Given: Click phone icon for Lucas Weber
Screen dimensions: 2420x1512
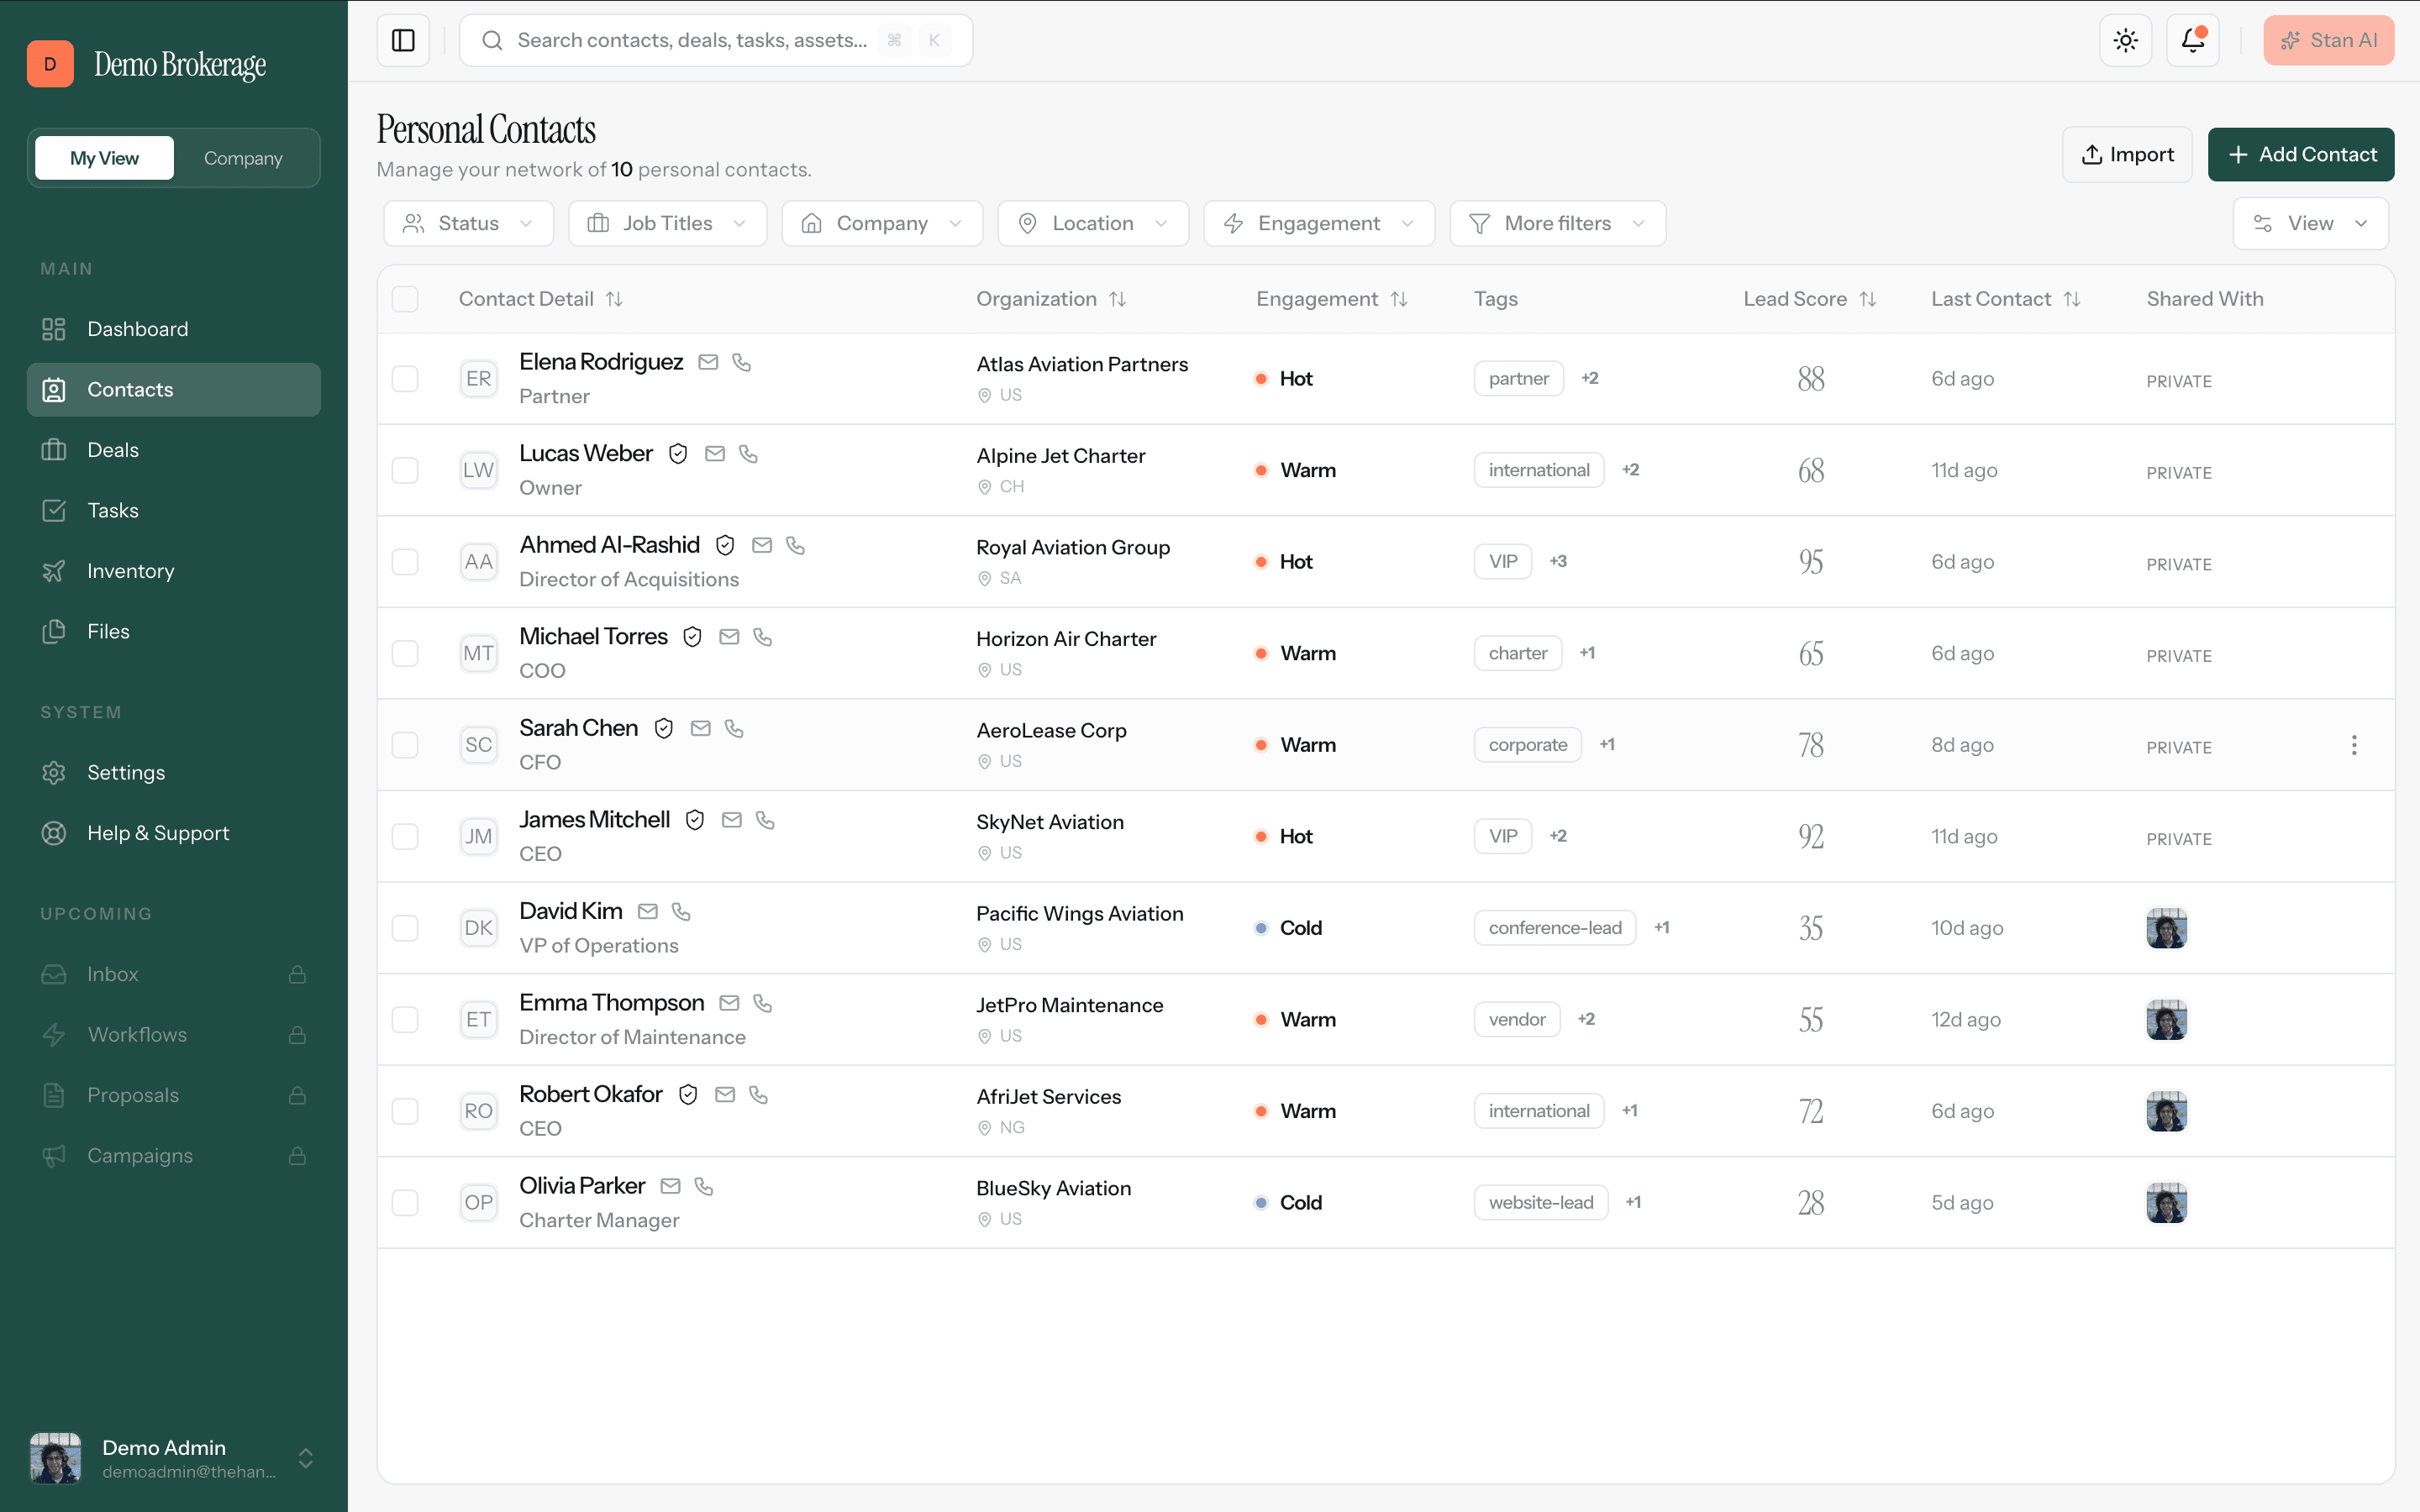Looking at the screenshot, I should click(748, 454).
